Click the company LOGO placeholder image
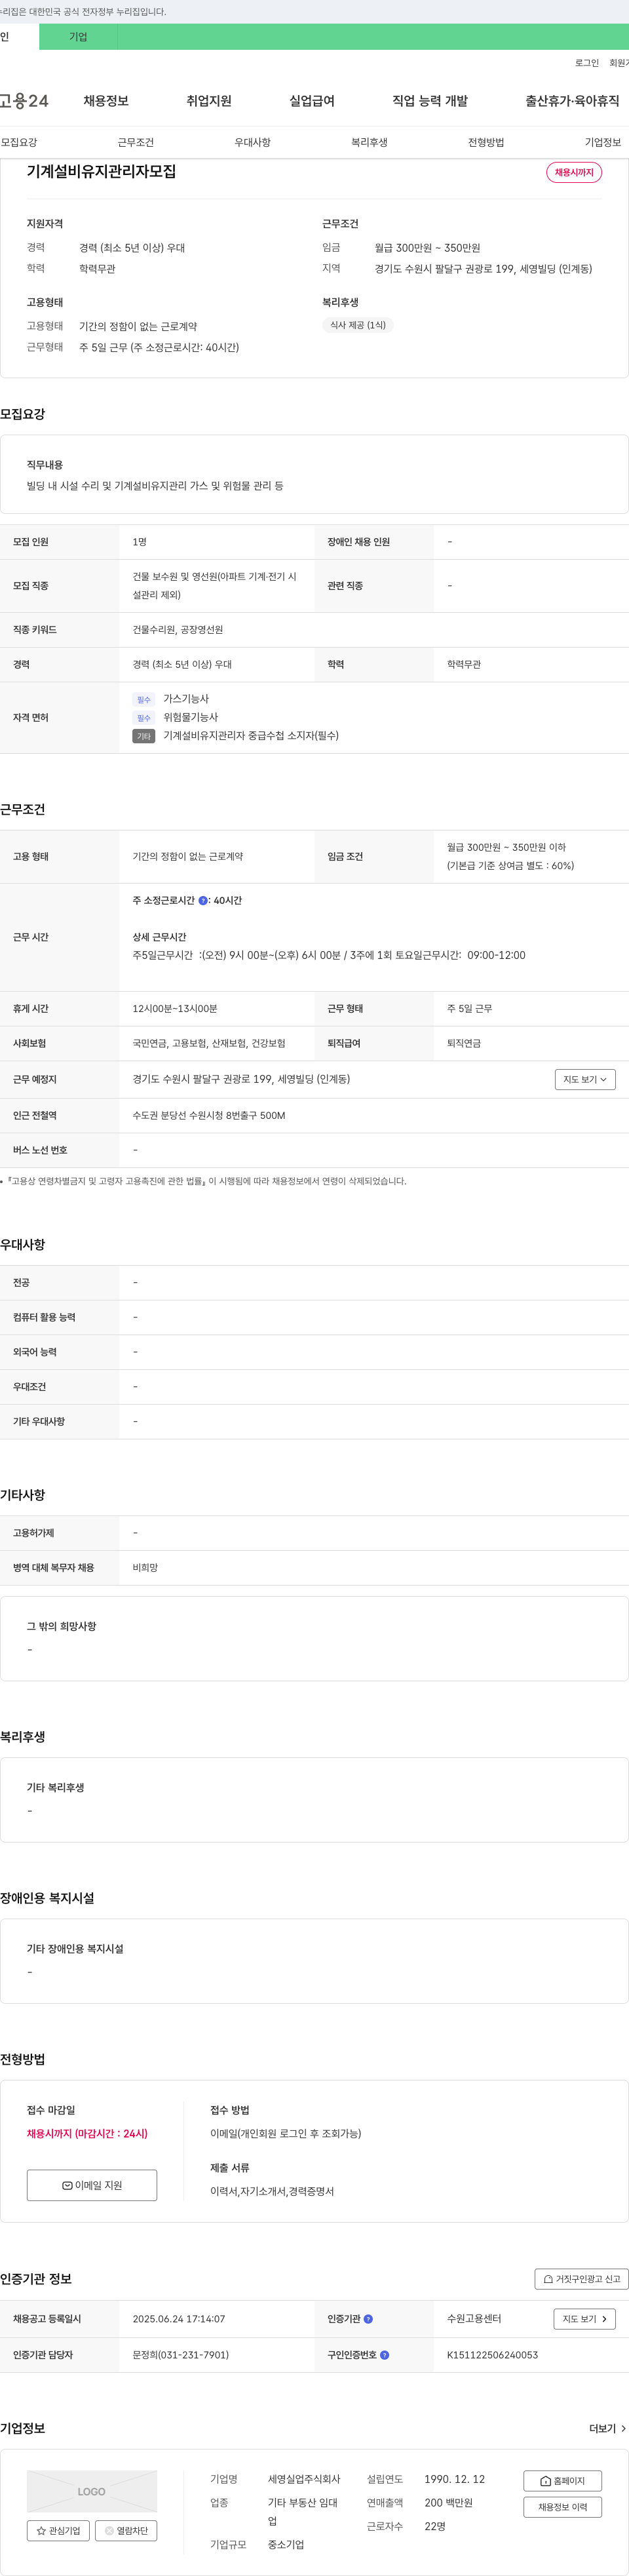This screenshot has height=2576, width=629. pos(92,2492)
